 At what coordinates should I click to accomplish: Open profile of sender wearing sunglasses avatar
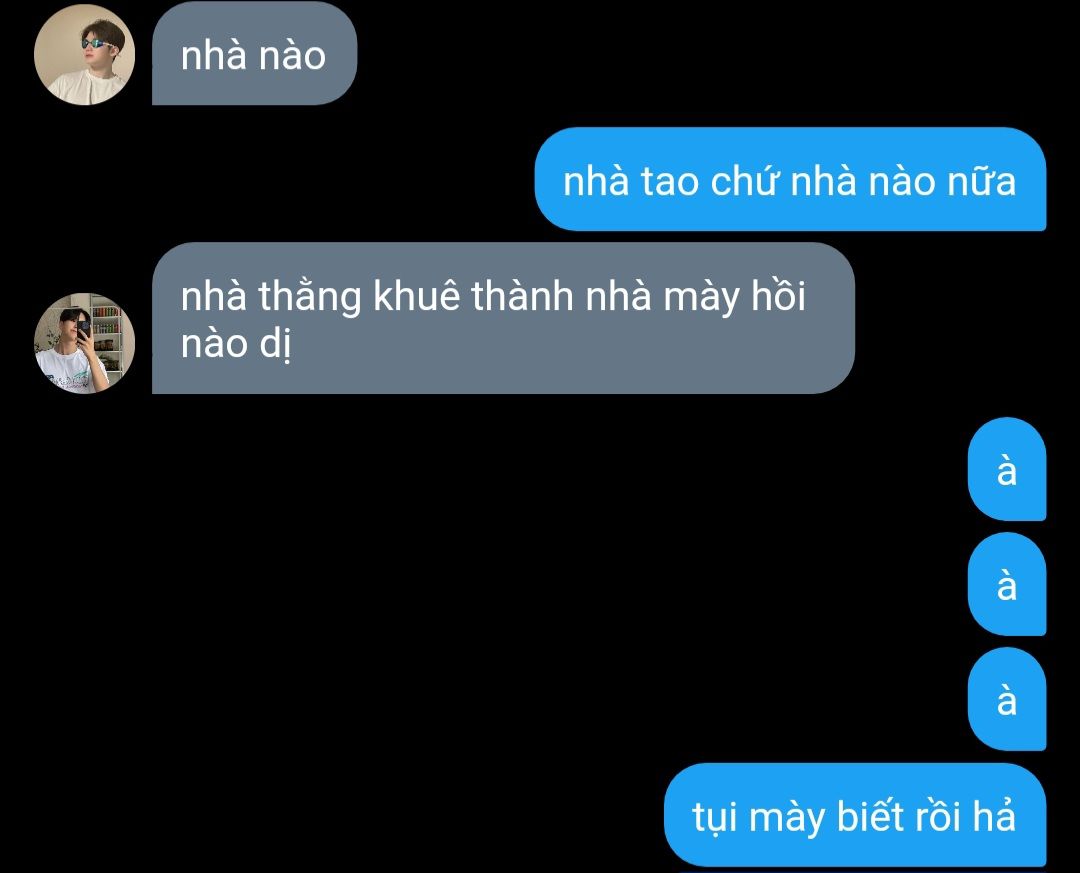(x=84, y=54)
